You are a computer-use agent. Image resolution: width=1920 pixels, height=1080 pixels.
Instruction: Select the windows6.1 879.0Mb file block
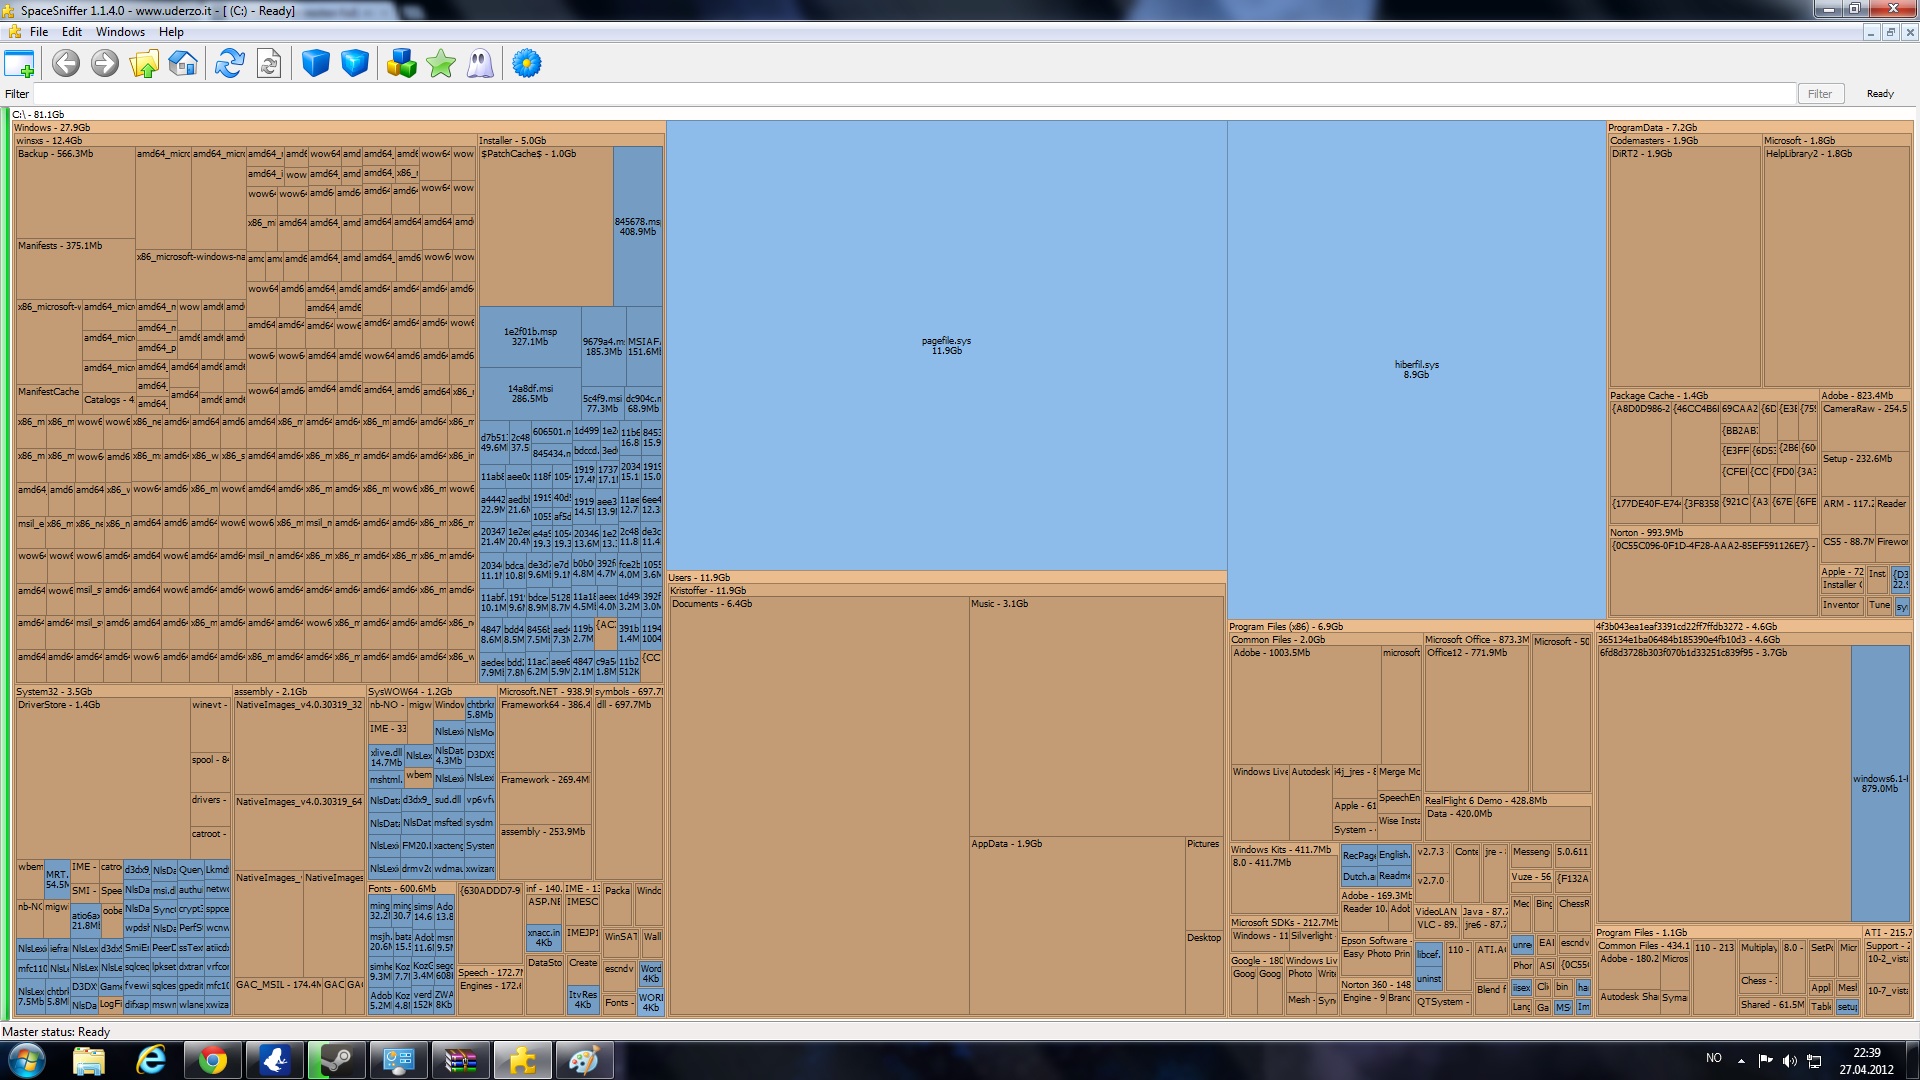click(x=1880, y=783)
